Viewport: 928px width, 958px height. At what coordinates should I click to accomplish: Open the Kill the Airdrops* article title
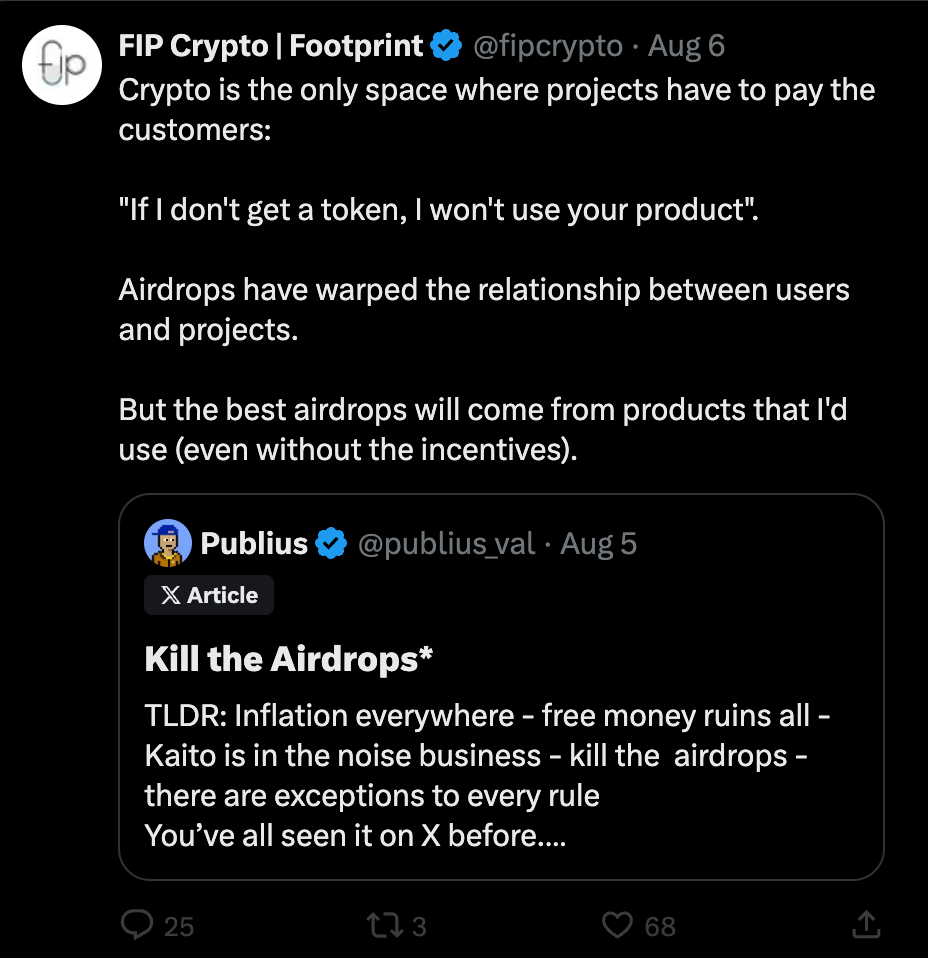(x=289, y=659)
